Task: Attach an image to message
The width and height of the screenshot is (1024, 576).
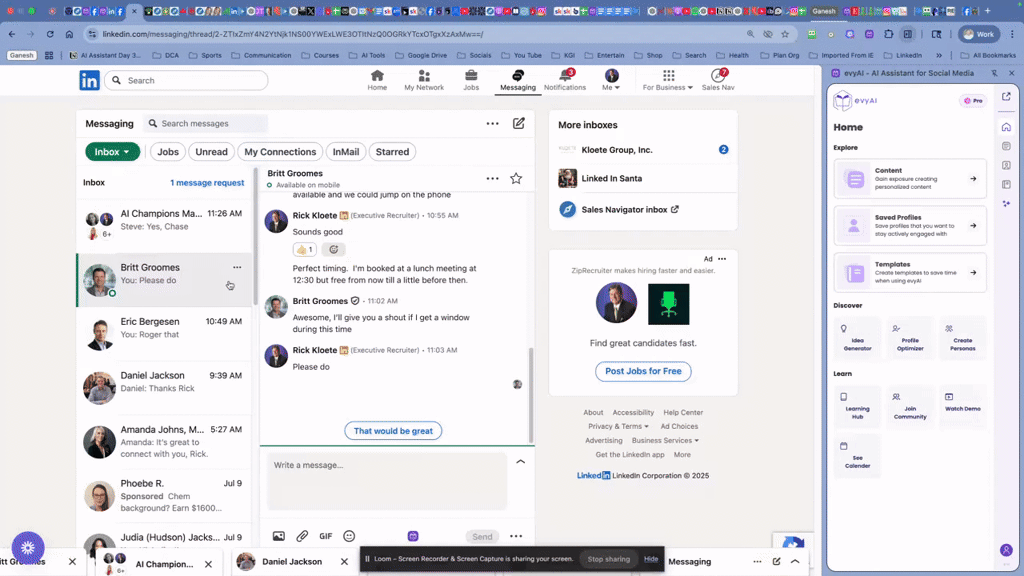Action: (279, 536)
